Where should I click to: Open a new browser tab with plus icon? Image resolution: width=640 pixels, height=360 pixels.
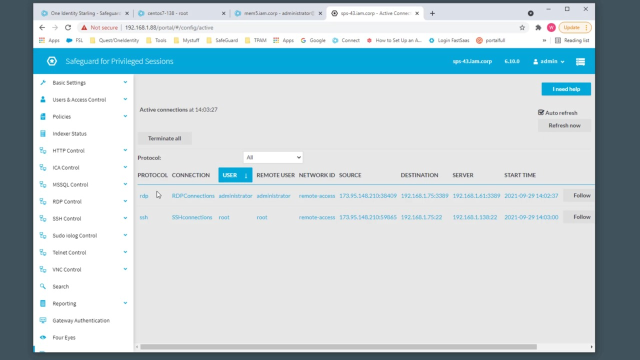click(432, 13)
